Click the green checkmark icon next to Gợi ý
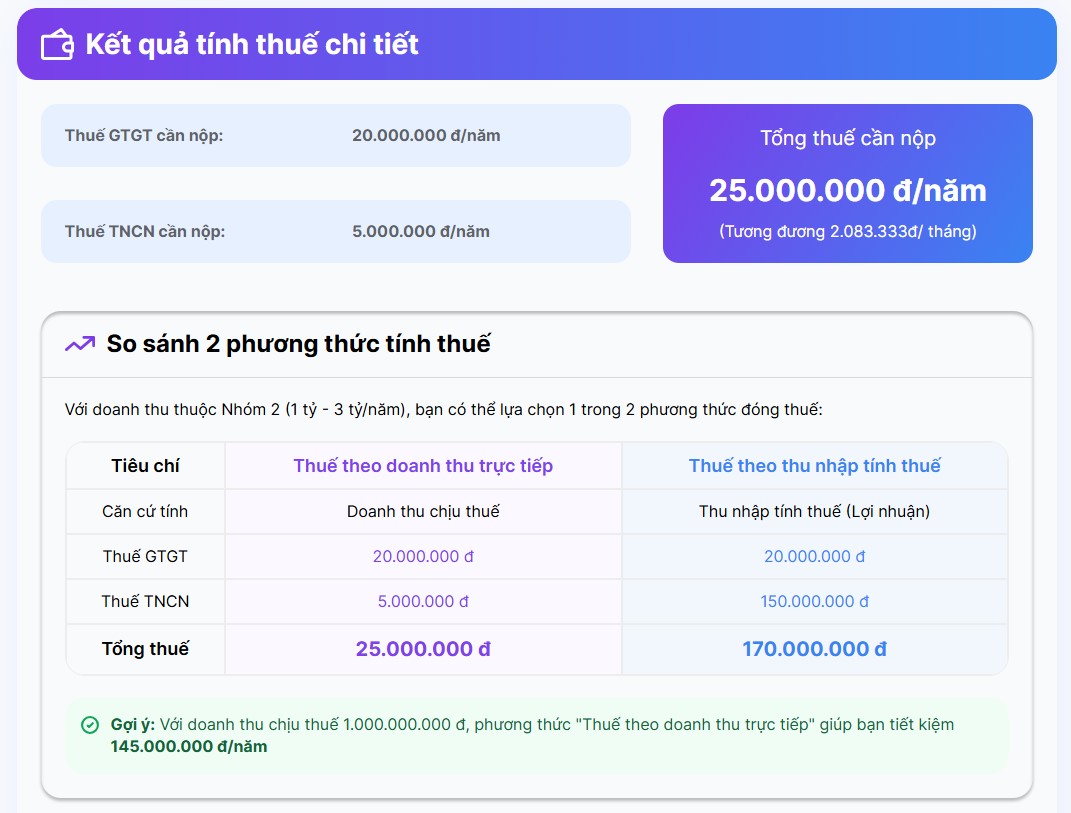This screenshot has height=813, width=1071. click(x=89, y=725)
